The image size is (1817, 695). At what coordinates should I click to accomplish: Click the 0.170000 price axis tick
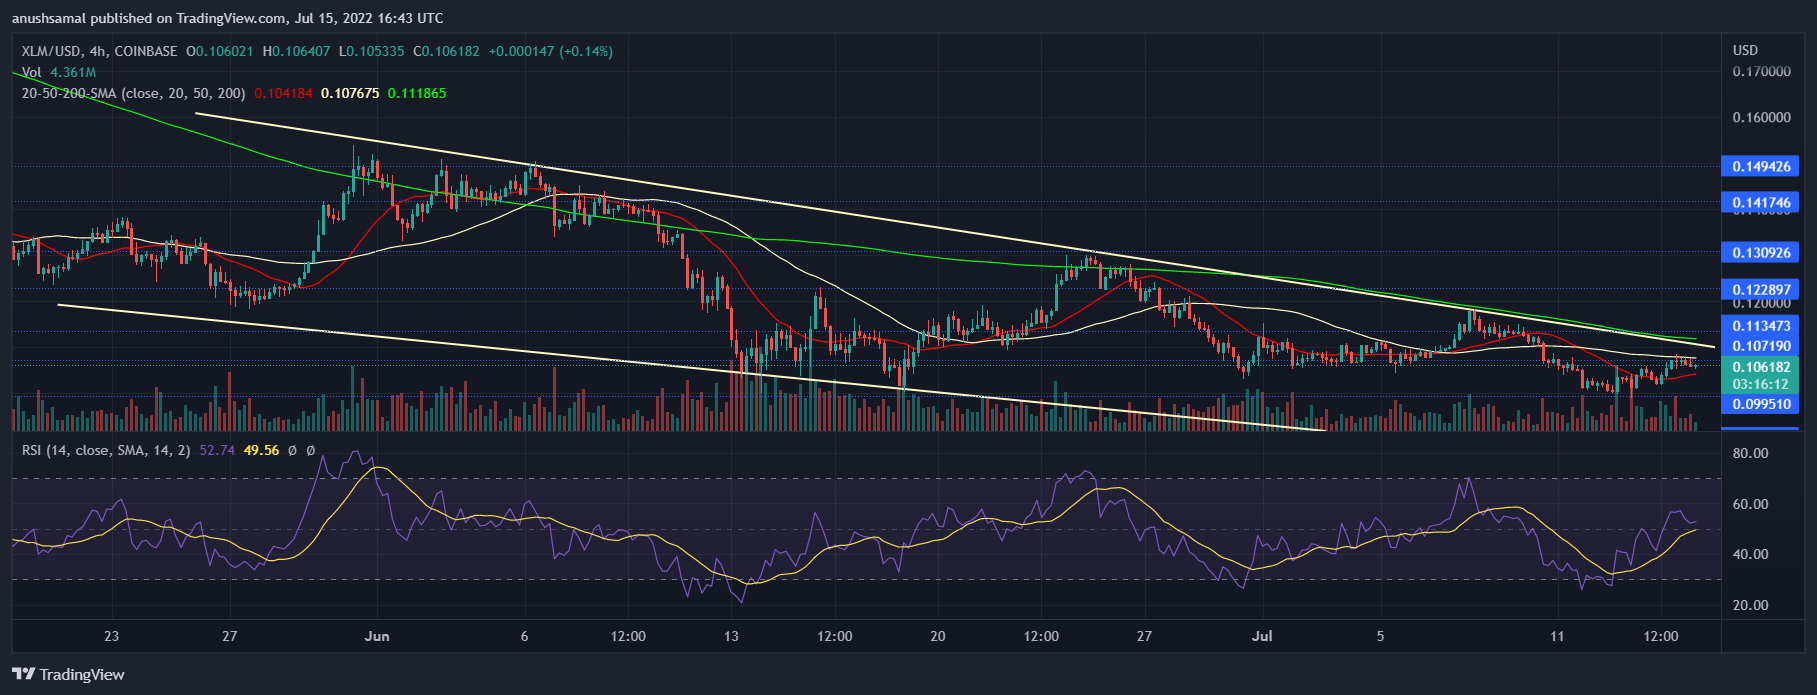tap(1761, 72)
